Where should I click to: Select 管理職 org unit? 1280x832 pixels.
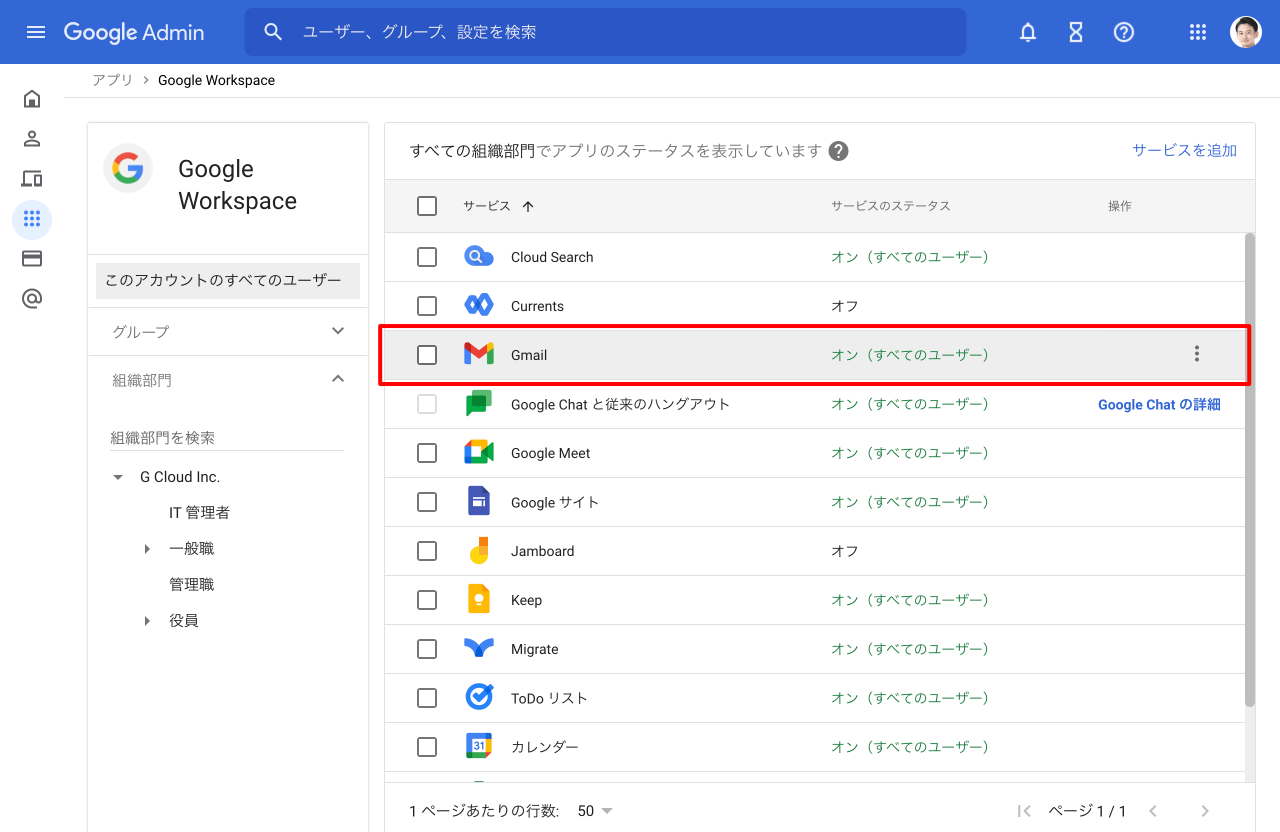pos(192,585)
